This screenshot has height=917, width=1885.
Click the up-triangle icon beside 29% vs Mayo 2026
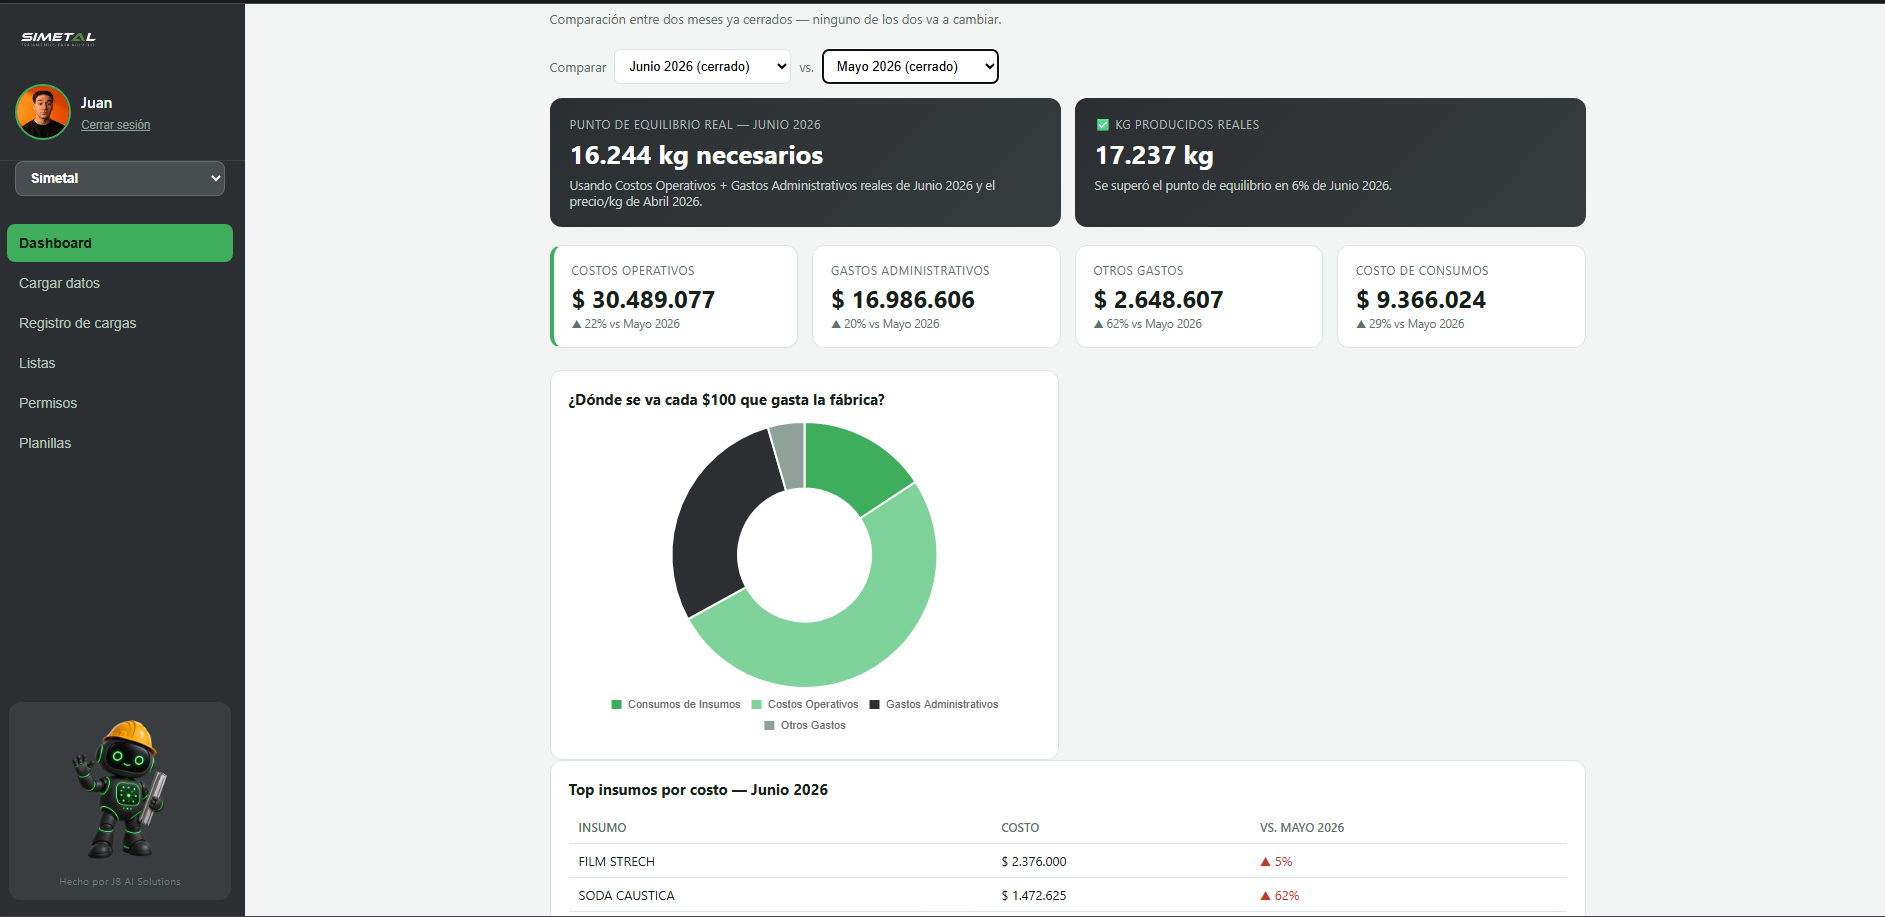(1361, 324)
